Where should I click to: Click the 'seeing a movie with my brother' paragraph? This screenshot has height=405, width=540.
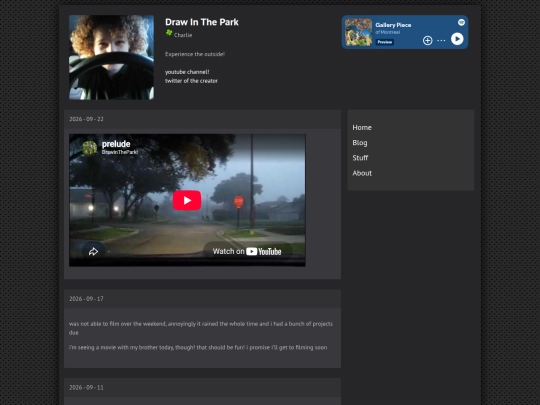click(198, 347)
